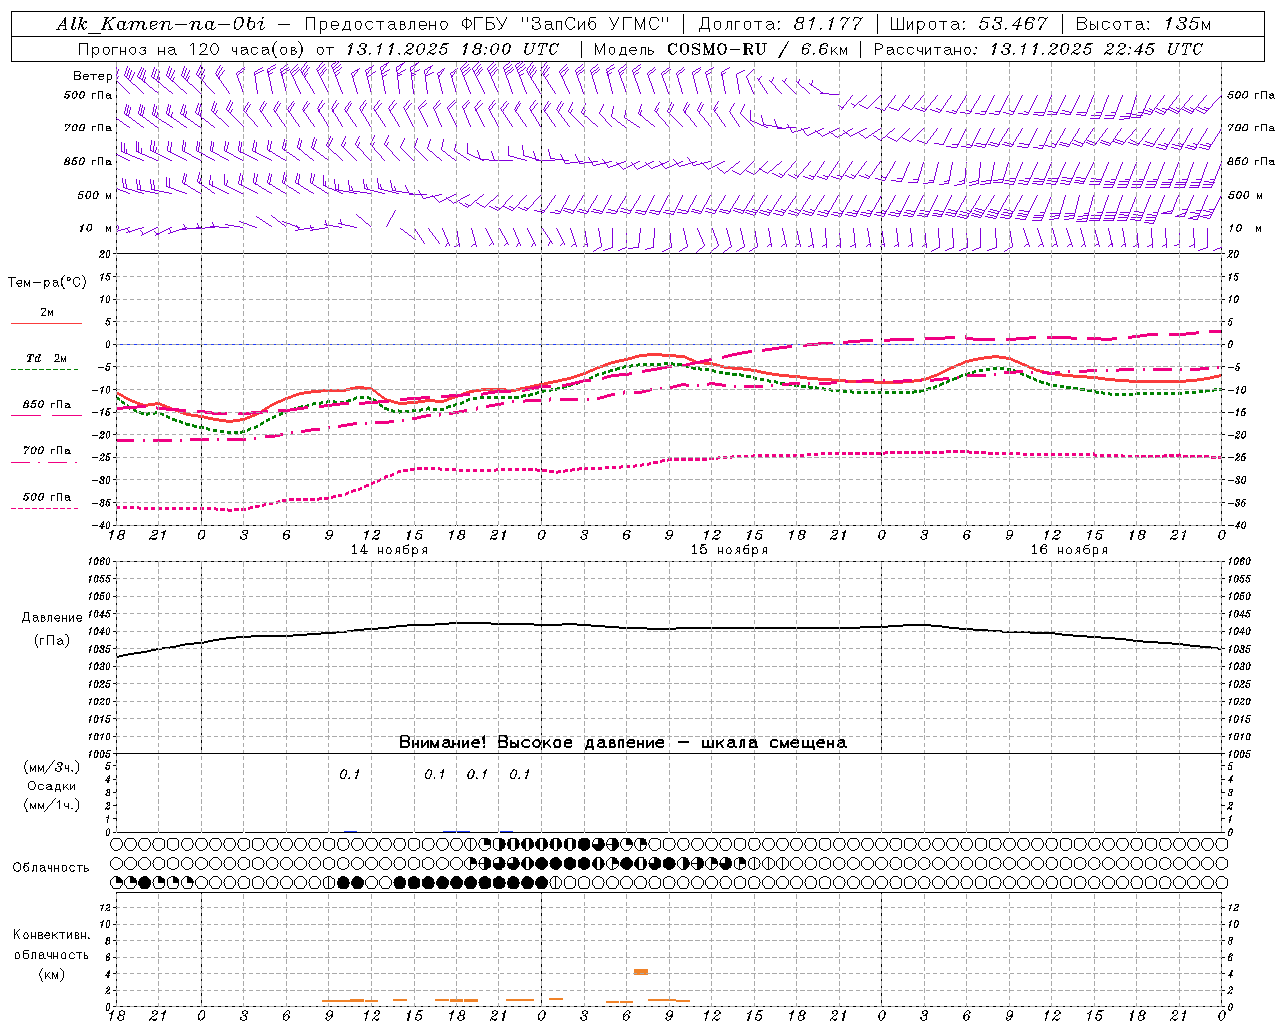Click the (мм/1ч.) units label
This screenshot has height=1024, width=1280.
pyautogui.click(x=52, y=805)
